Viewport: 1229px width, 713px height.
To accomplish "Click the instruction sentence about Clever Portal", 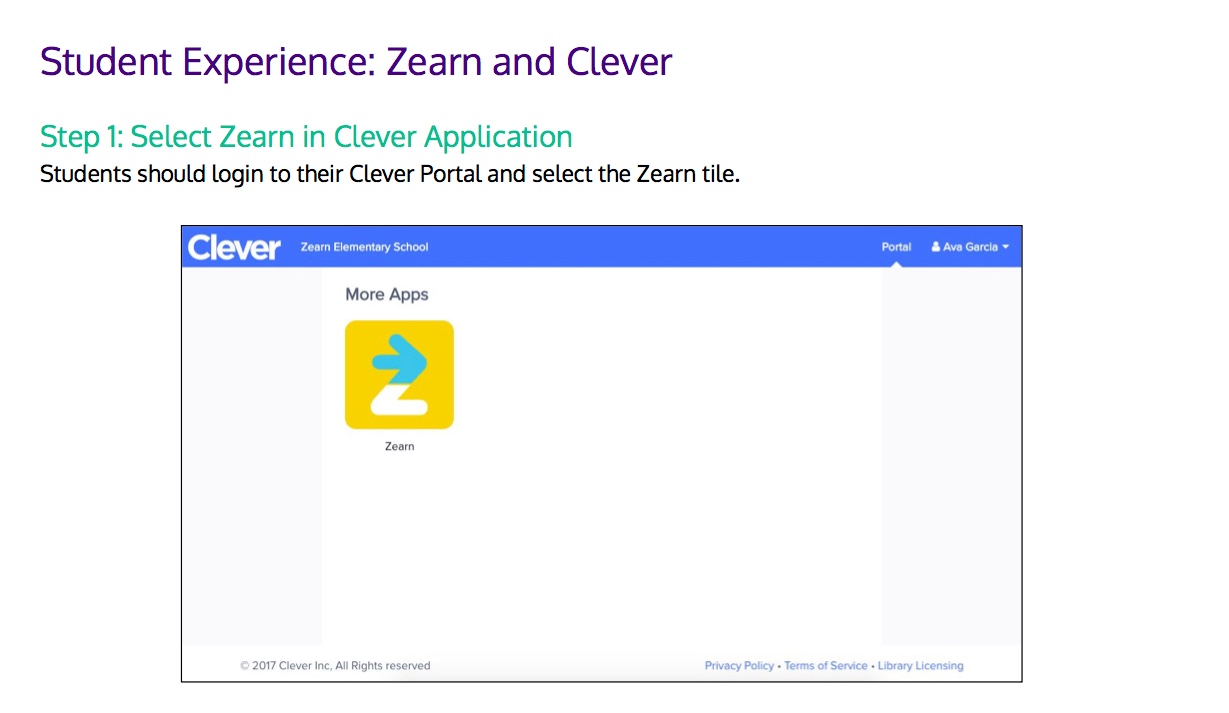I will pyautogui.click(x=390, y=174).
